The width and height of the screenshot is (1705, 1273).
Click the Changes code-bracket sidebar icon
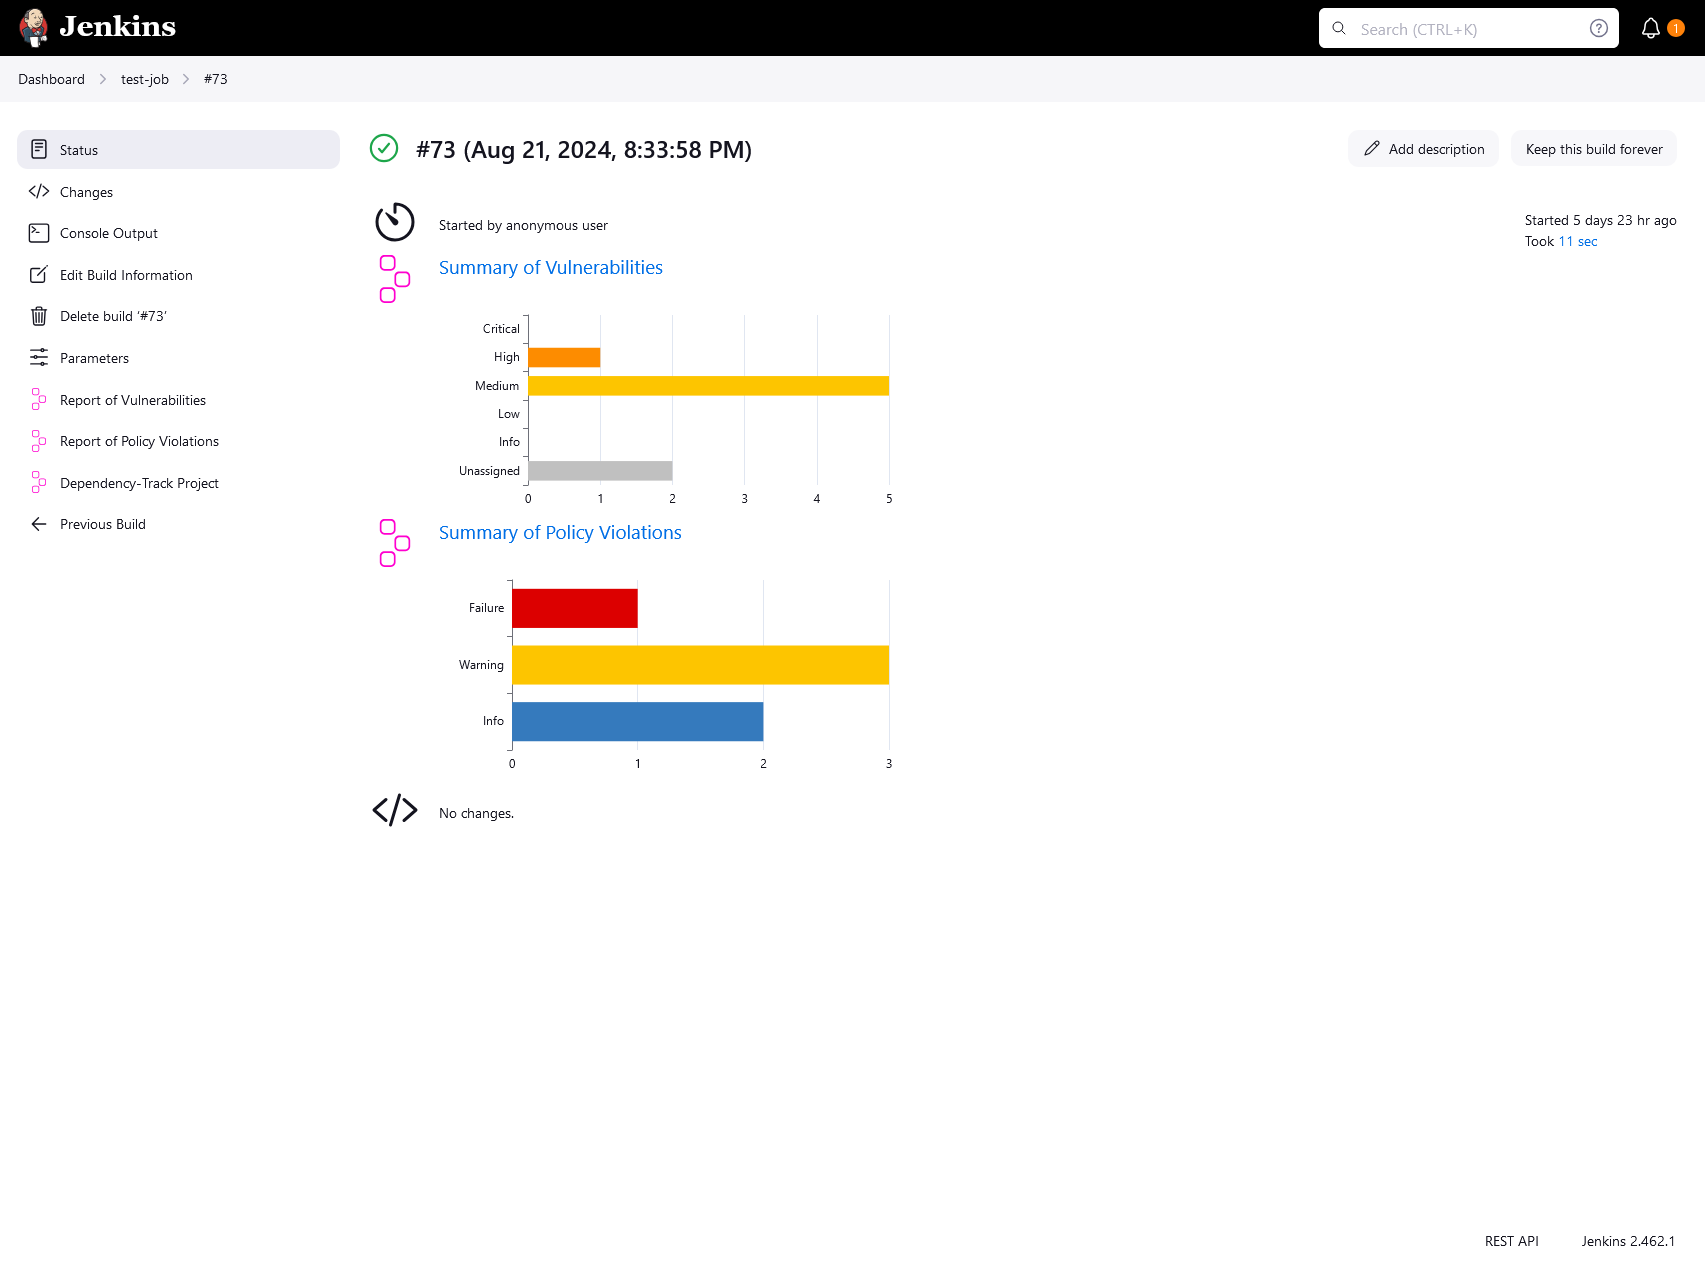tap(39, 191)
